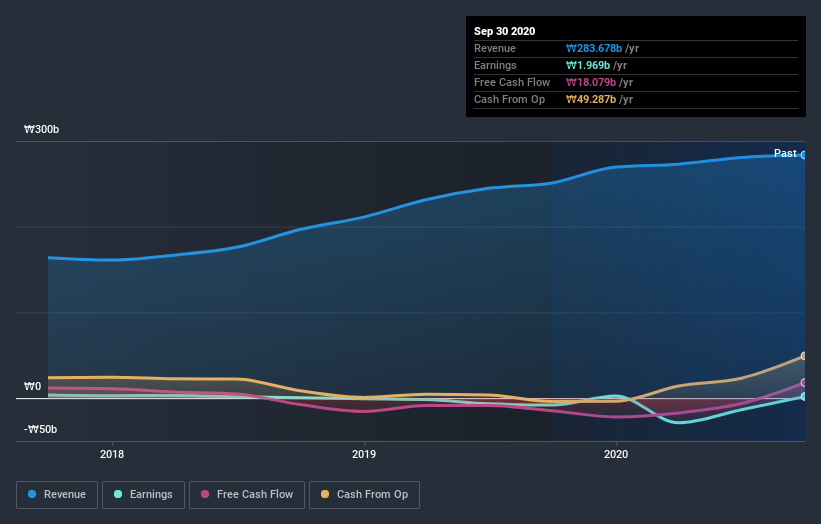Viewport: 821px width, 524px height.
Task: Click the Cash From Op tooltip label
Action: [x=509, y=99]
